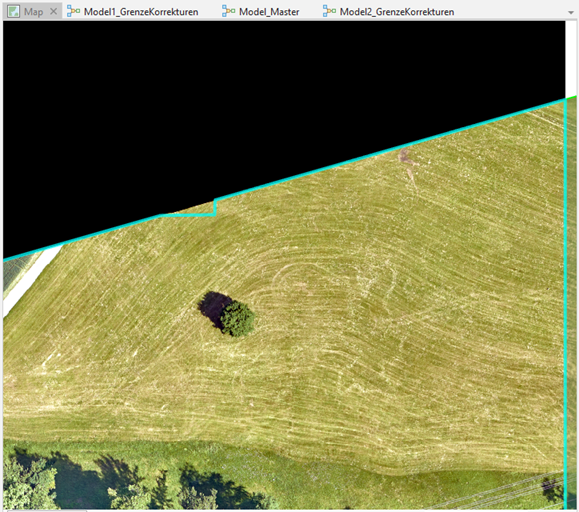Screen dimensions: 579x512
Task: Close the Map tab
Action: pyautogui.click(x=54, y=11)
